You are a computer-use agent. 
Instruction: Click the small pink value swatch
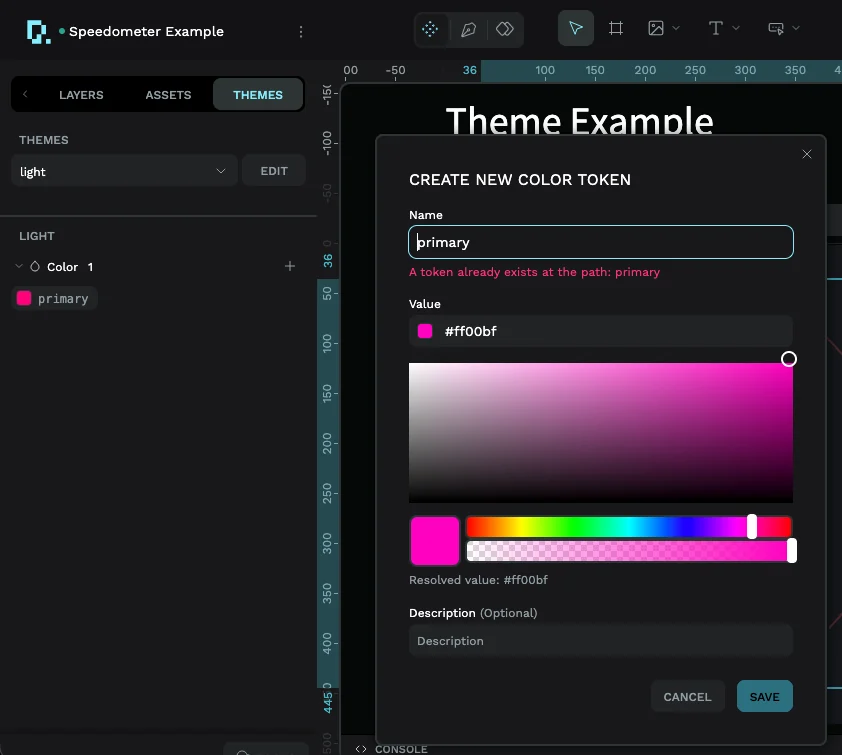[425, 331]
